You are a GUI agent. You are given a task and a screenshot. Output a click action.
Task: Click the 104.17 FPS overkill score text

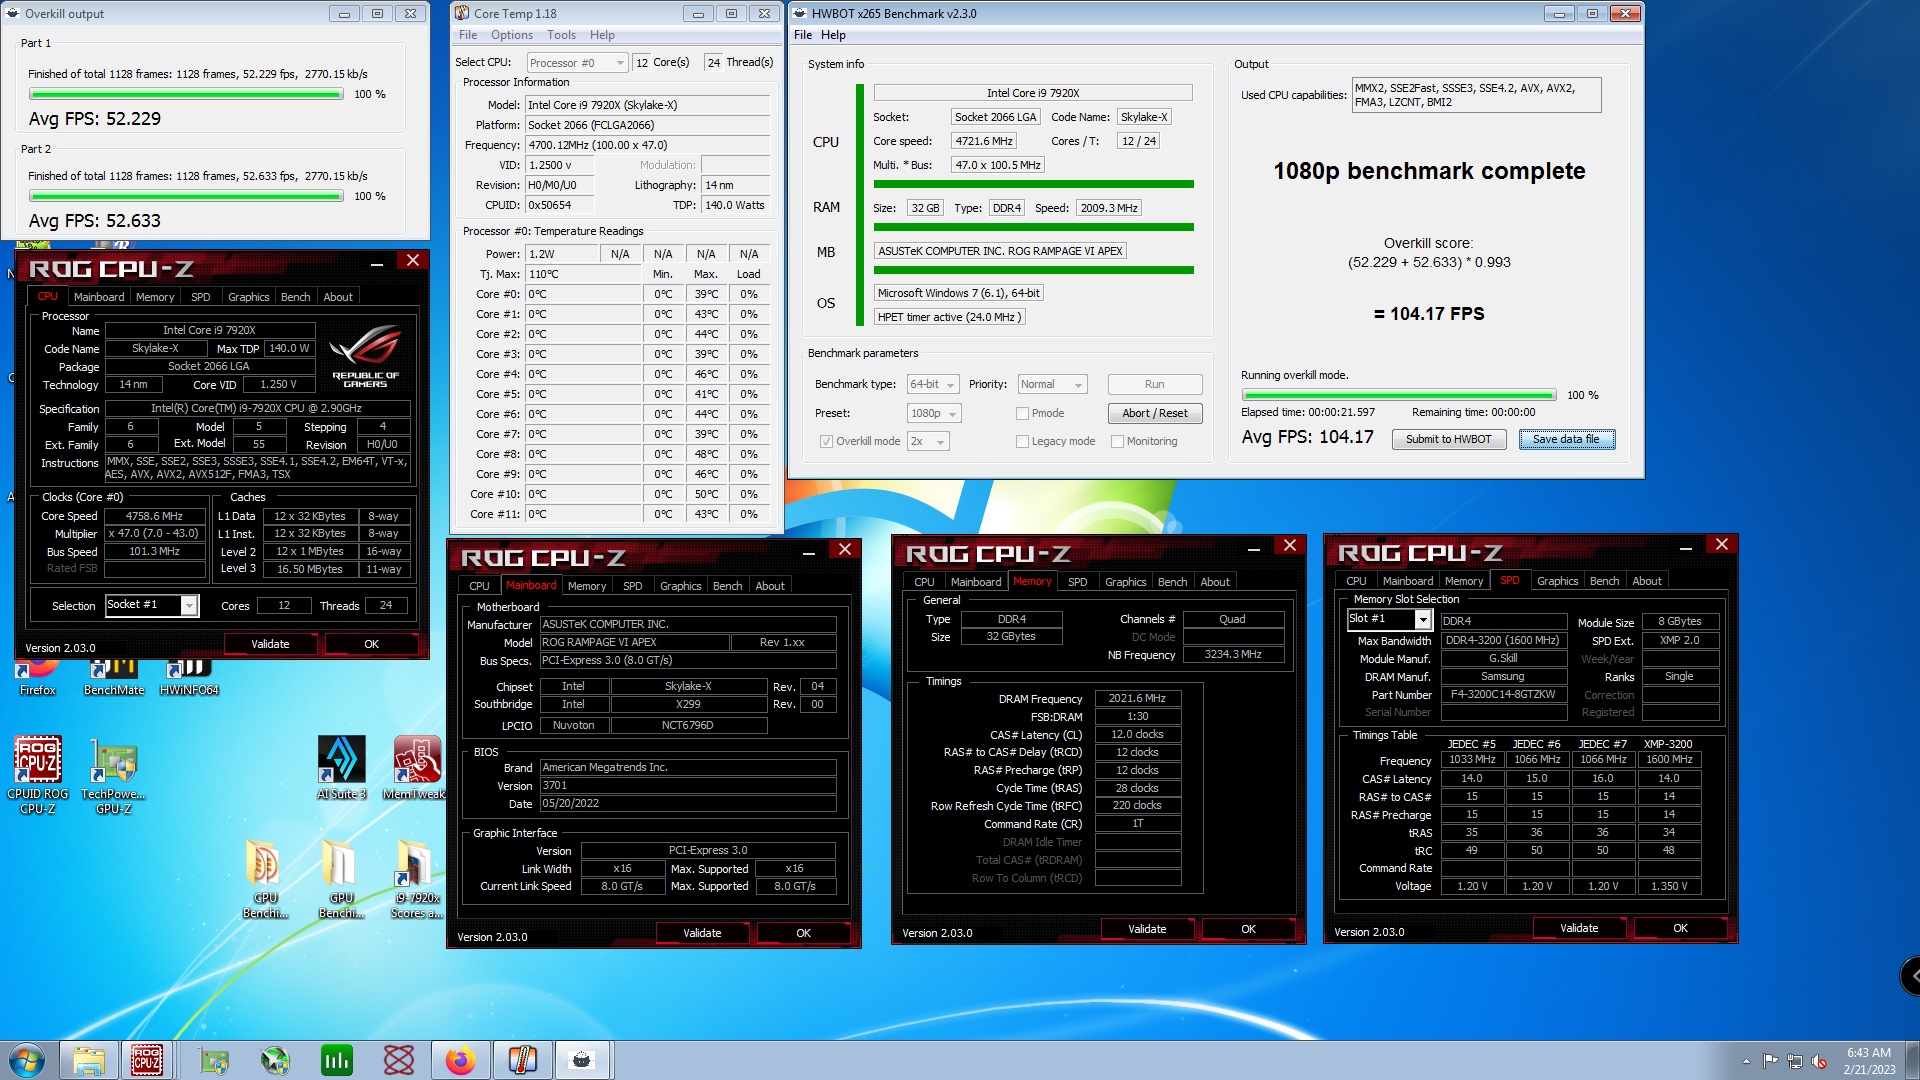pos(1428,314)
